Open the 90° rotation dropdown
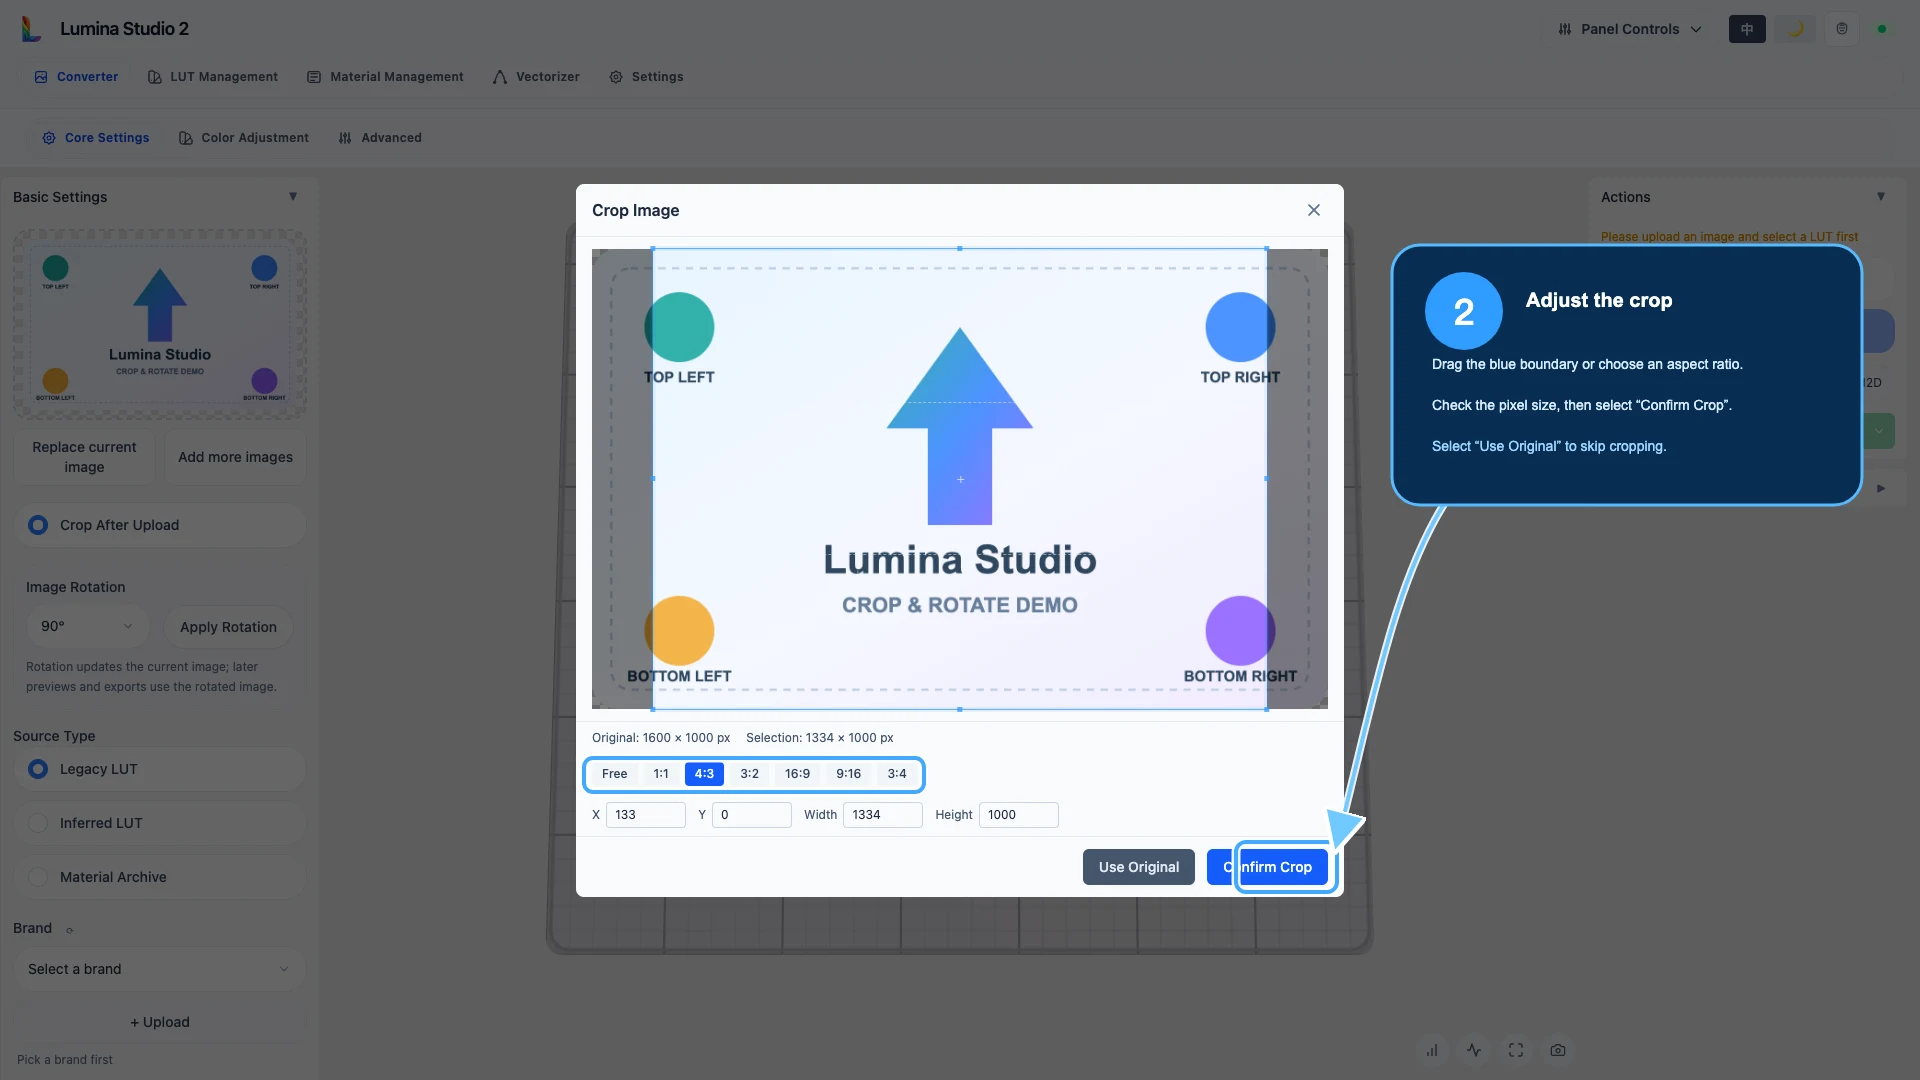 click(87, 626)
